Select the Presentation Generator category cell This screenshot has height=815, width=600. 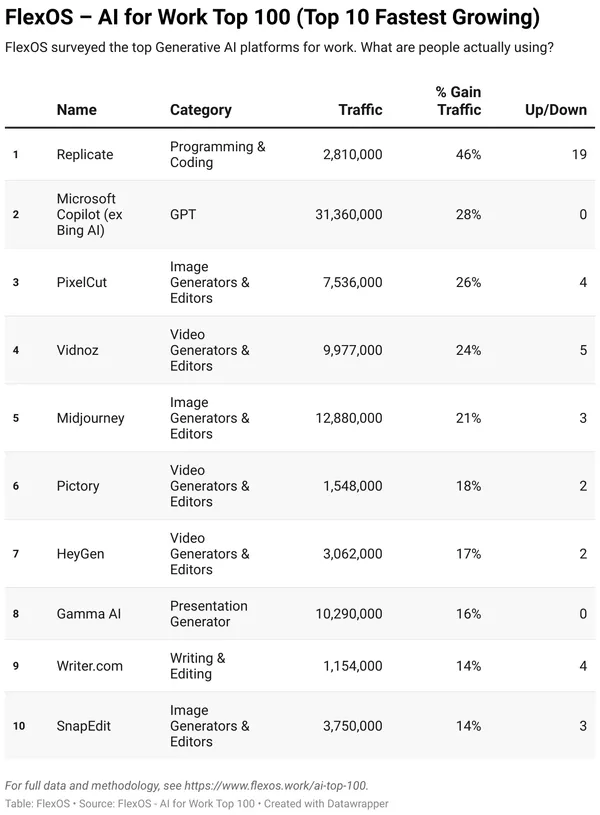[209, 614]
